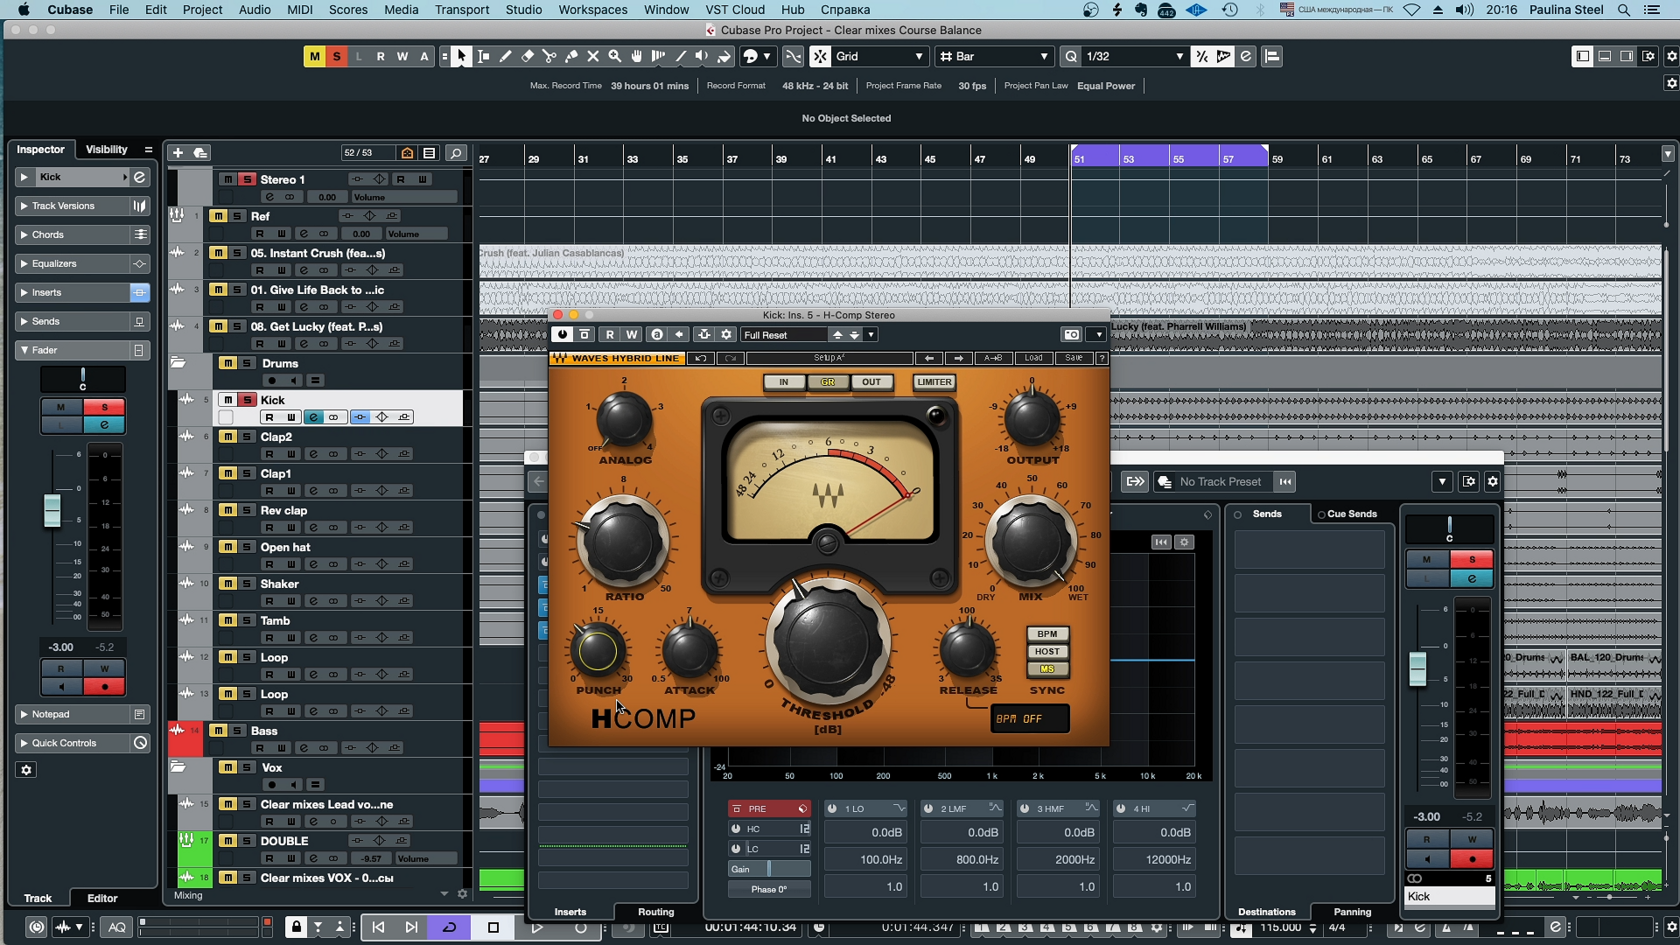Select the Range Selection tool
This screenshot has width=1680, height=945.
pyautogui.click(x=484, y=57)
